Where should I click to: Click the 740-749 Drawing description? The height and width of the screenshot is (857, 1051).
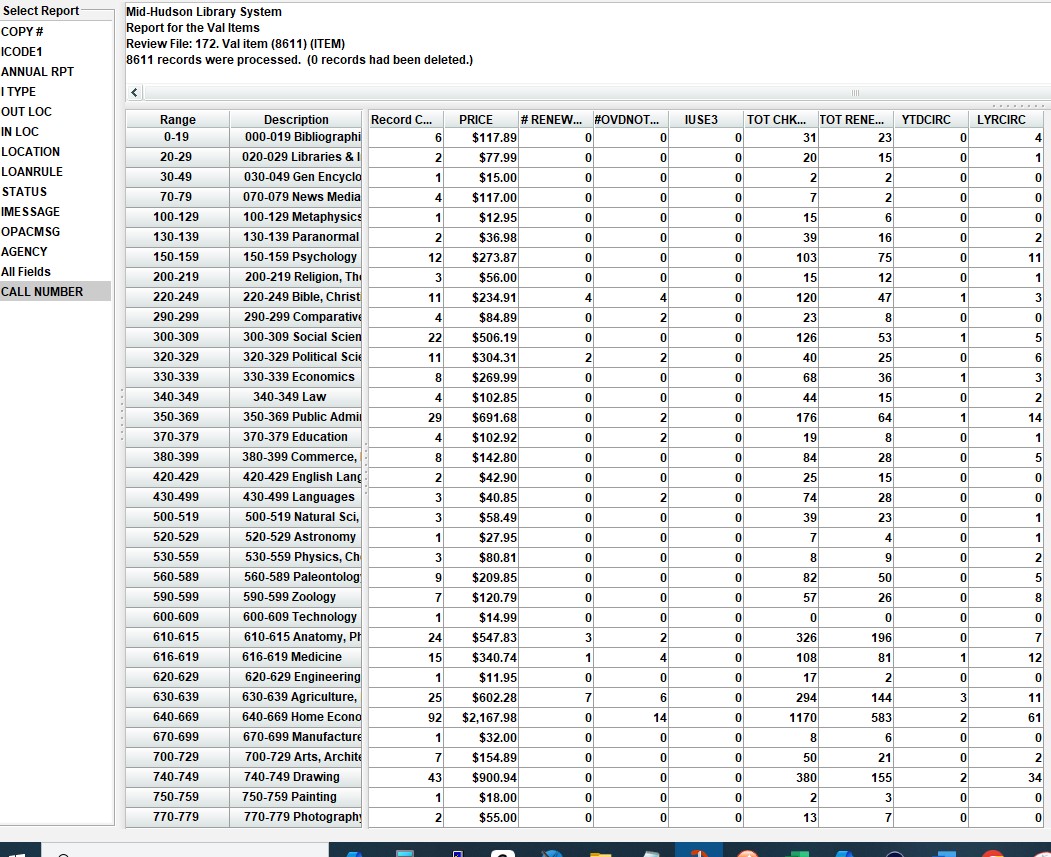coord(296,777)
